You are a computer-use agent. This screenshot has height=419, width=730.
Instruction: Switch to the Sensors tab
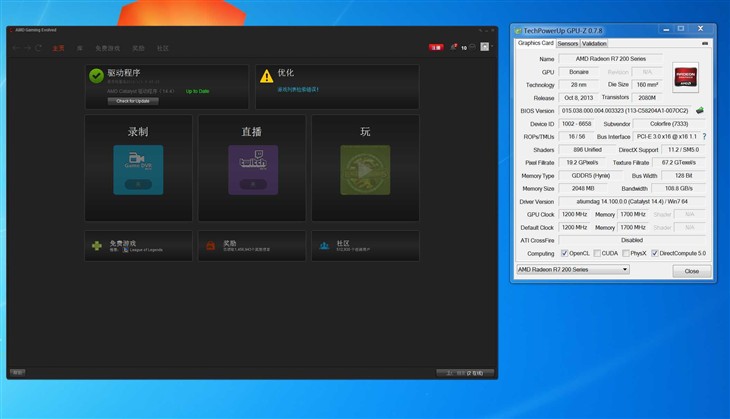pos(567,44)
